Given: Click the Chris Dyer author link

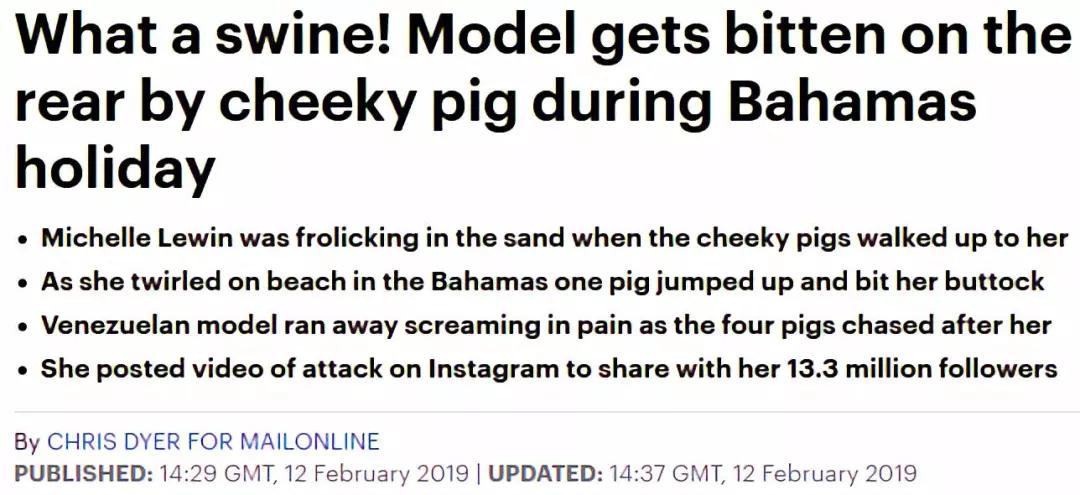Looking at the screenshot, I should [115, 441].
